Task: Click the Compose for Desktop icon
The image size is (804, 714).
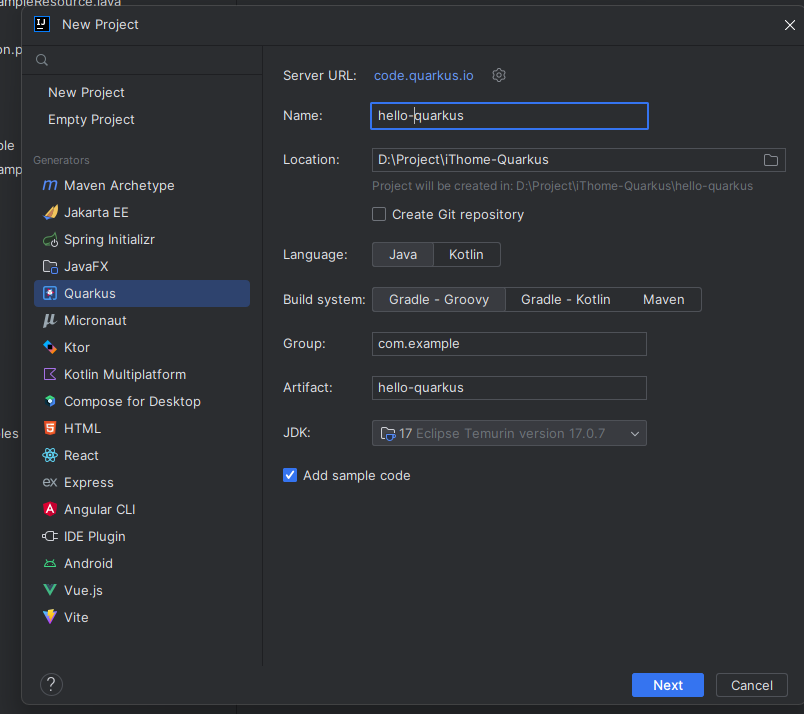Action: pos(50,401)
